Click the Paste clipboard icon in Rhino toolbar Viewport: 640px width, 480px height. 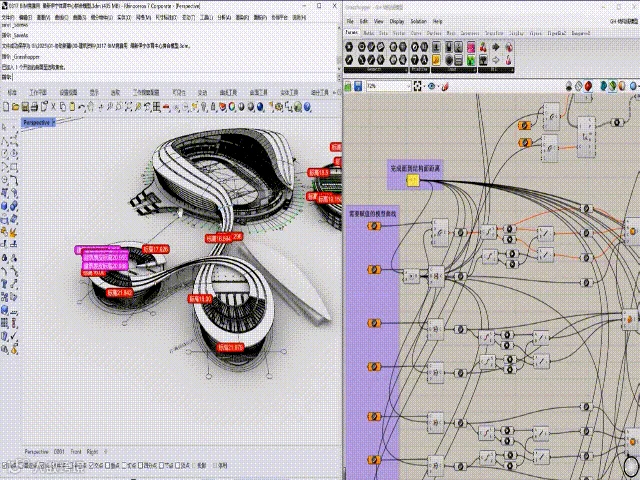pyautogui.click(x=72, y=107)
